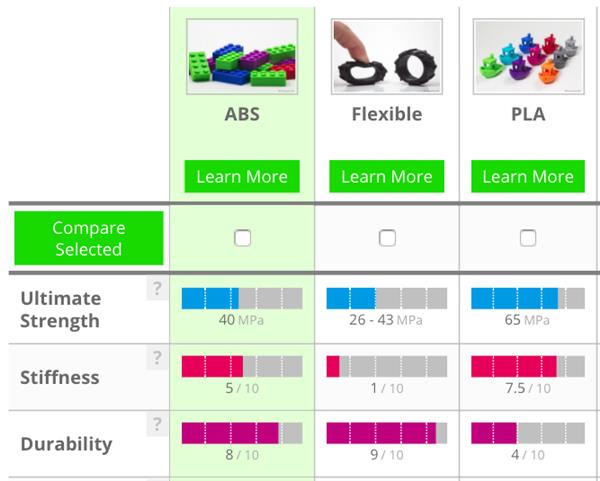Screen dimensions: 600x481
Task: Select the PLA compare checkbox
Action: point(528,238)
